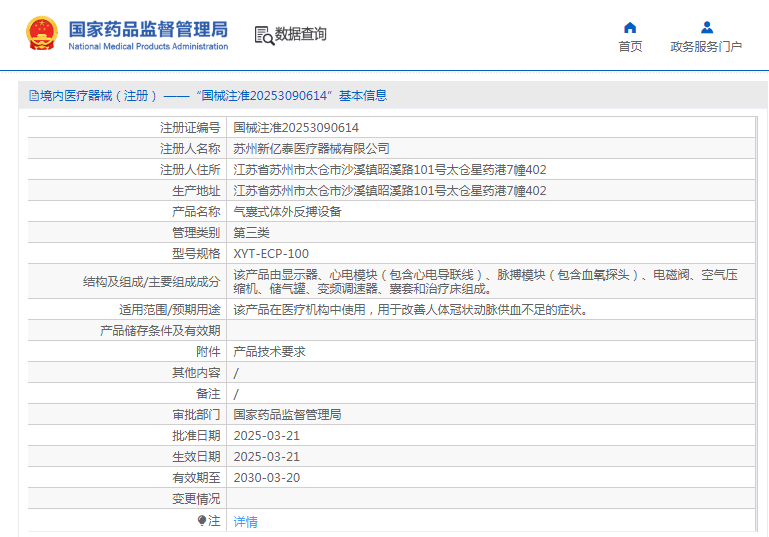This screenshot has height=537, width=769.
Task: Select the 注册人住所 address value
Action: click(x=390, y=170)
